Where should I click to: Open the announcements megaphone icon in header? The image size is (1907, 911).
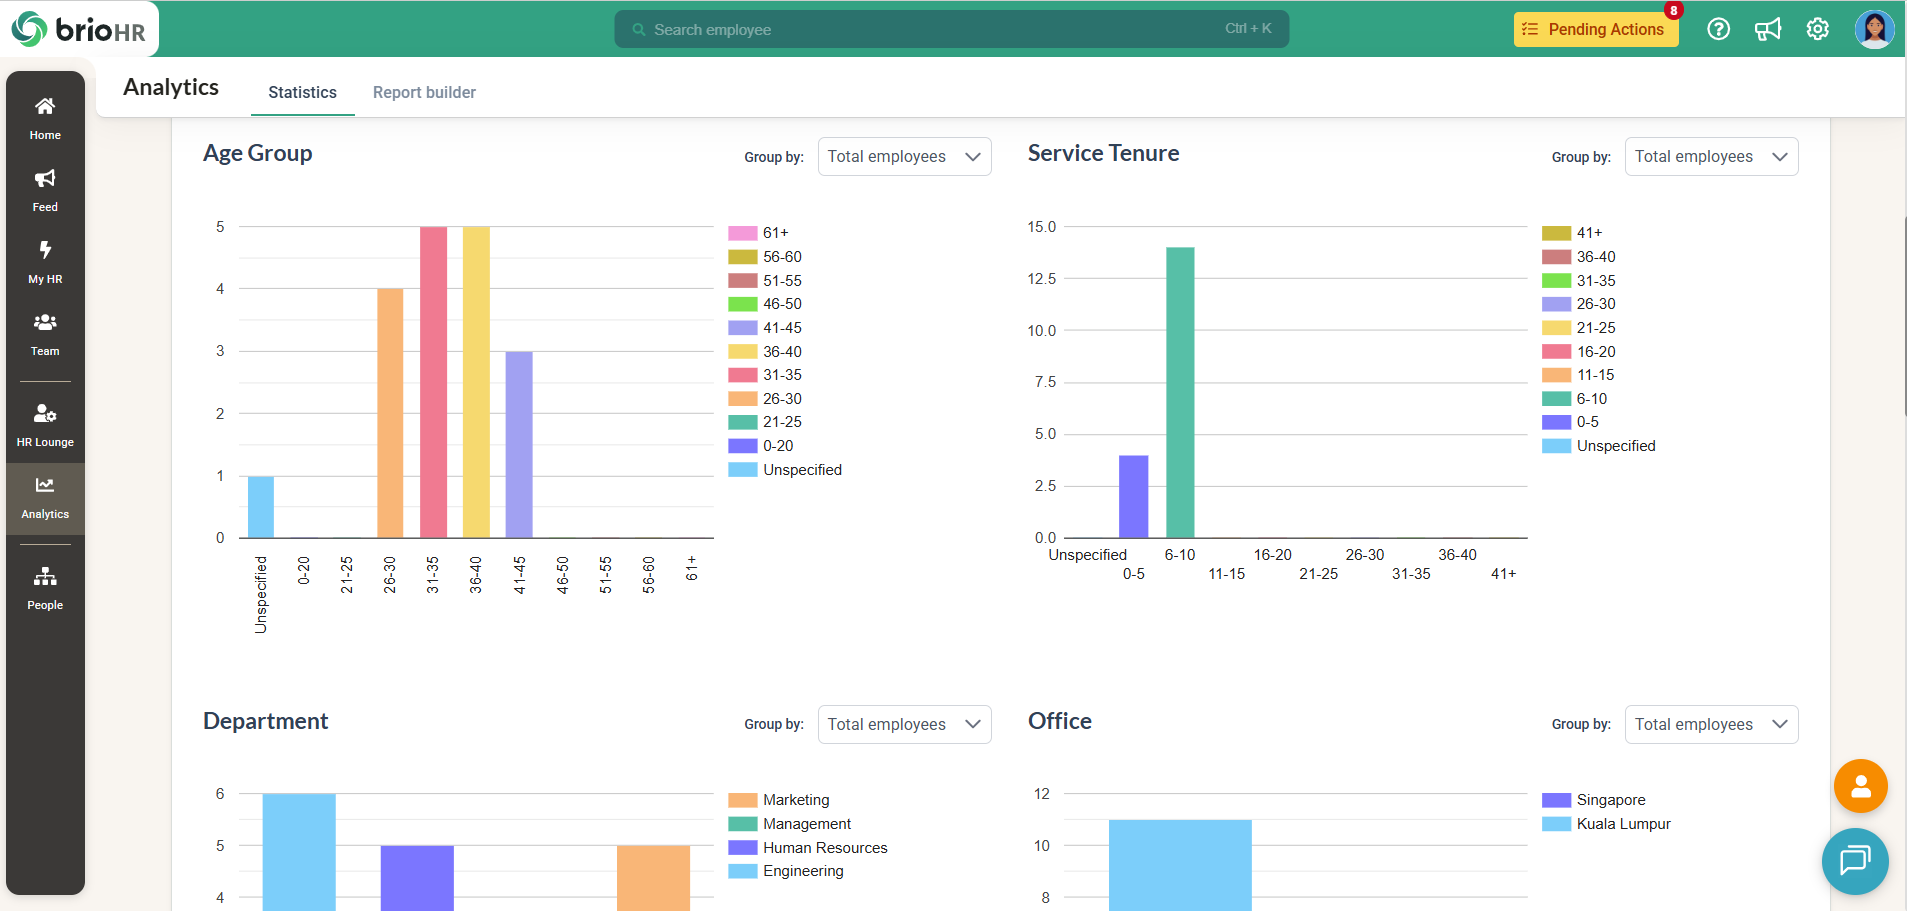[x=1768, y=29]
